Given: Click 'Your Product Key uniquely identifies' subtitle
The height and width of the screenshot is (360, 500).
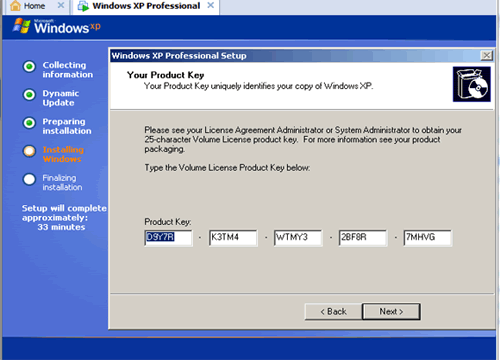Looking at the screenshot, I should click(258, 86).
